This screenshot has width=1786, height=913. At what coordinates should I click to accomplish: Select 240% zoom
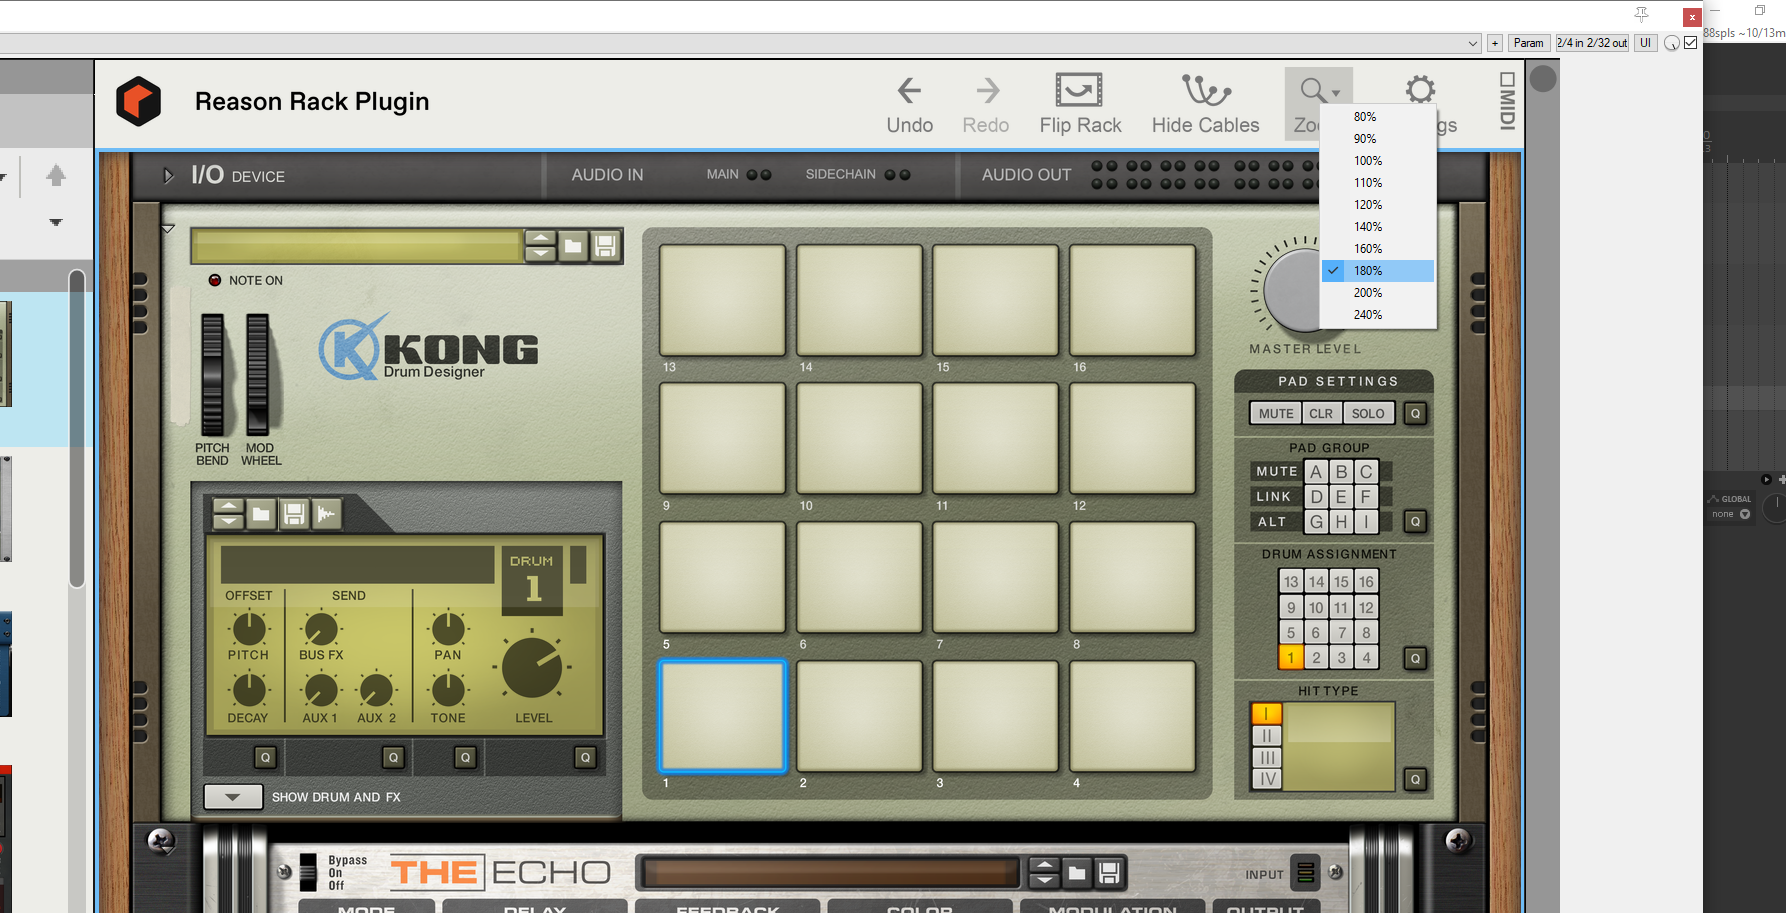(x=1378, y=315)
